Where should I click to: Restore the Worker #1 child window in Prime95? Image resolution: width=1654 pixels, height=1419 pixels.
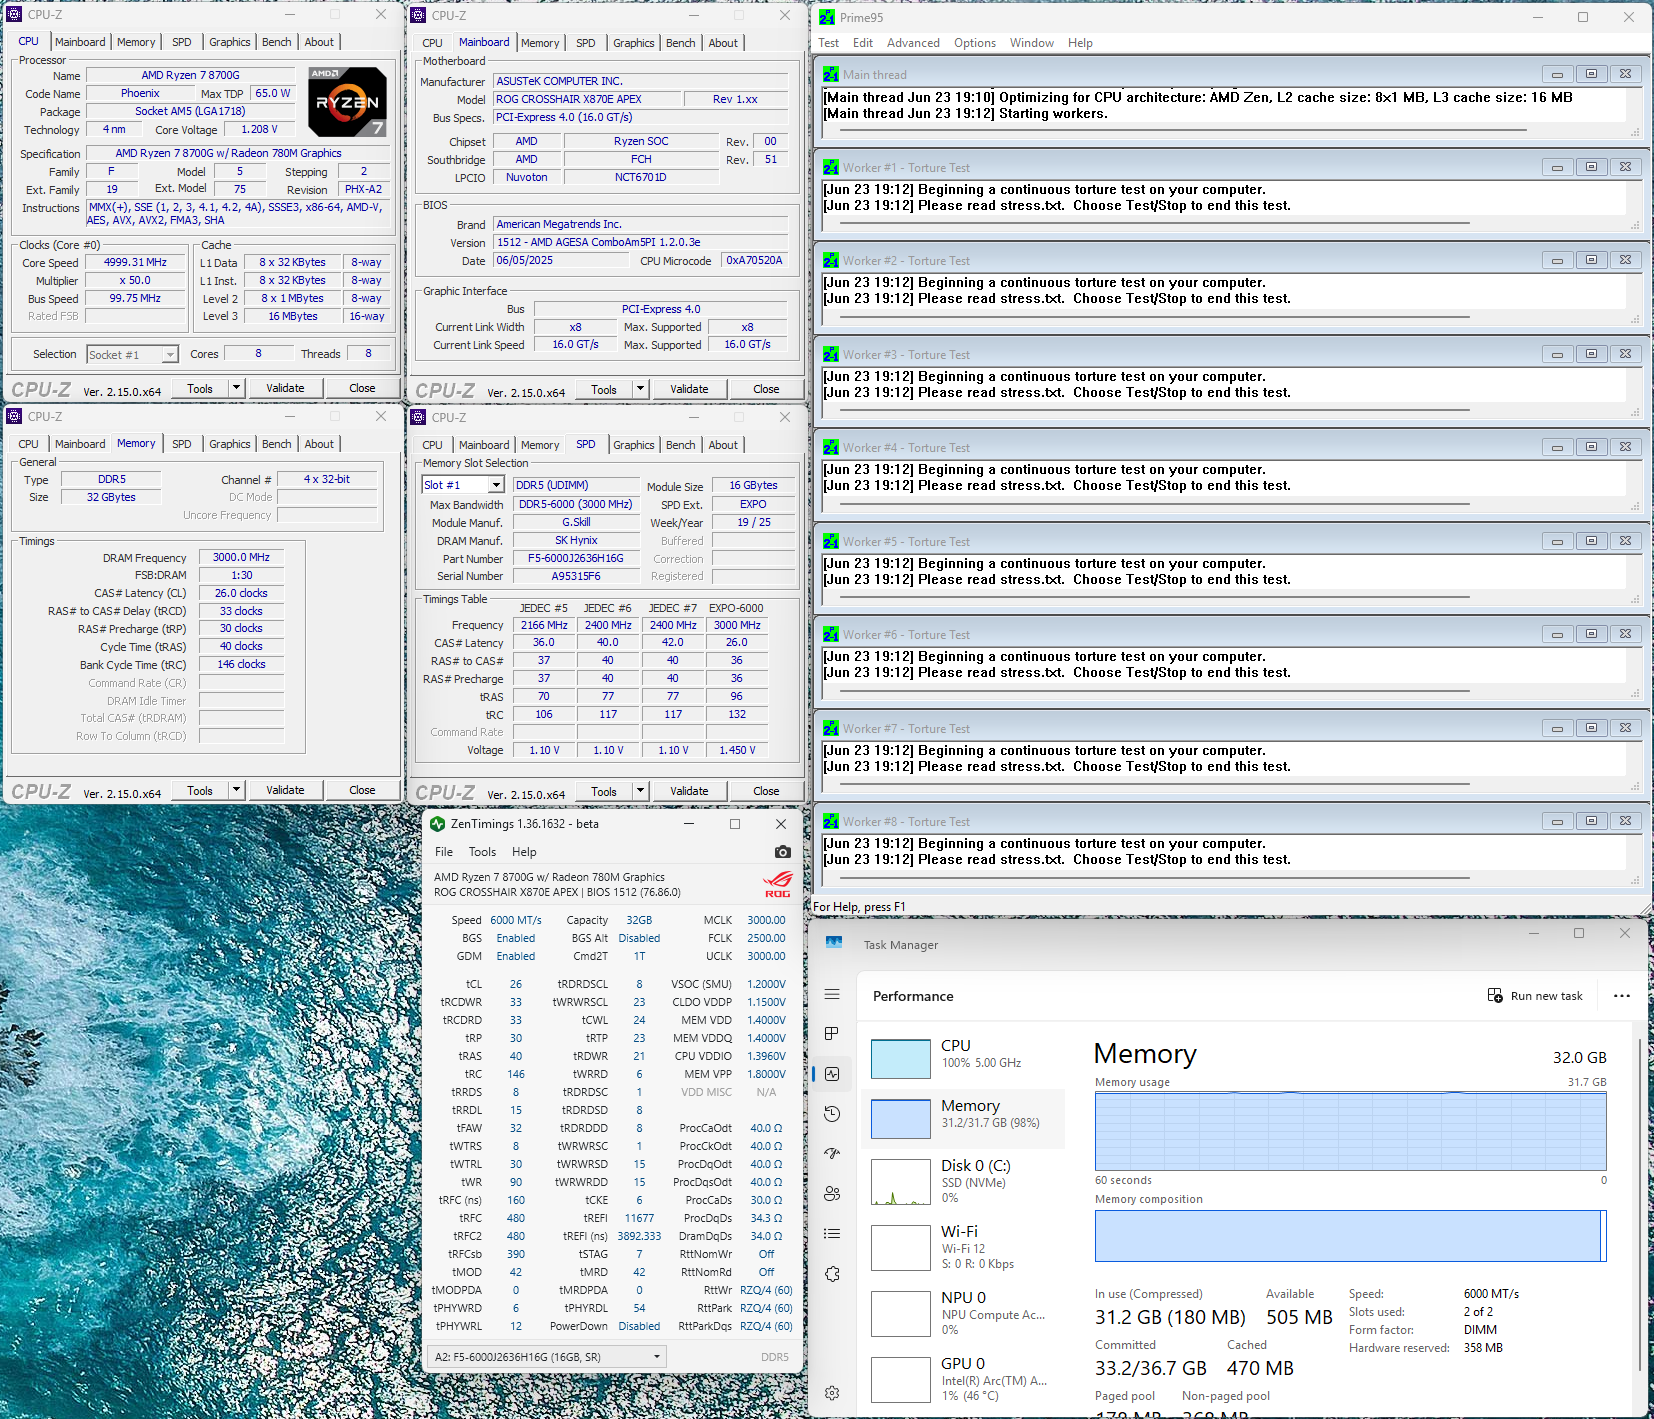1591,167
